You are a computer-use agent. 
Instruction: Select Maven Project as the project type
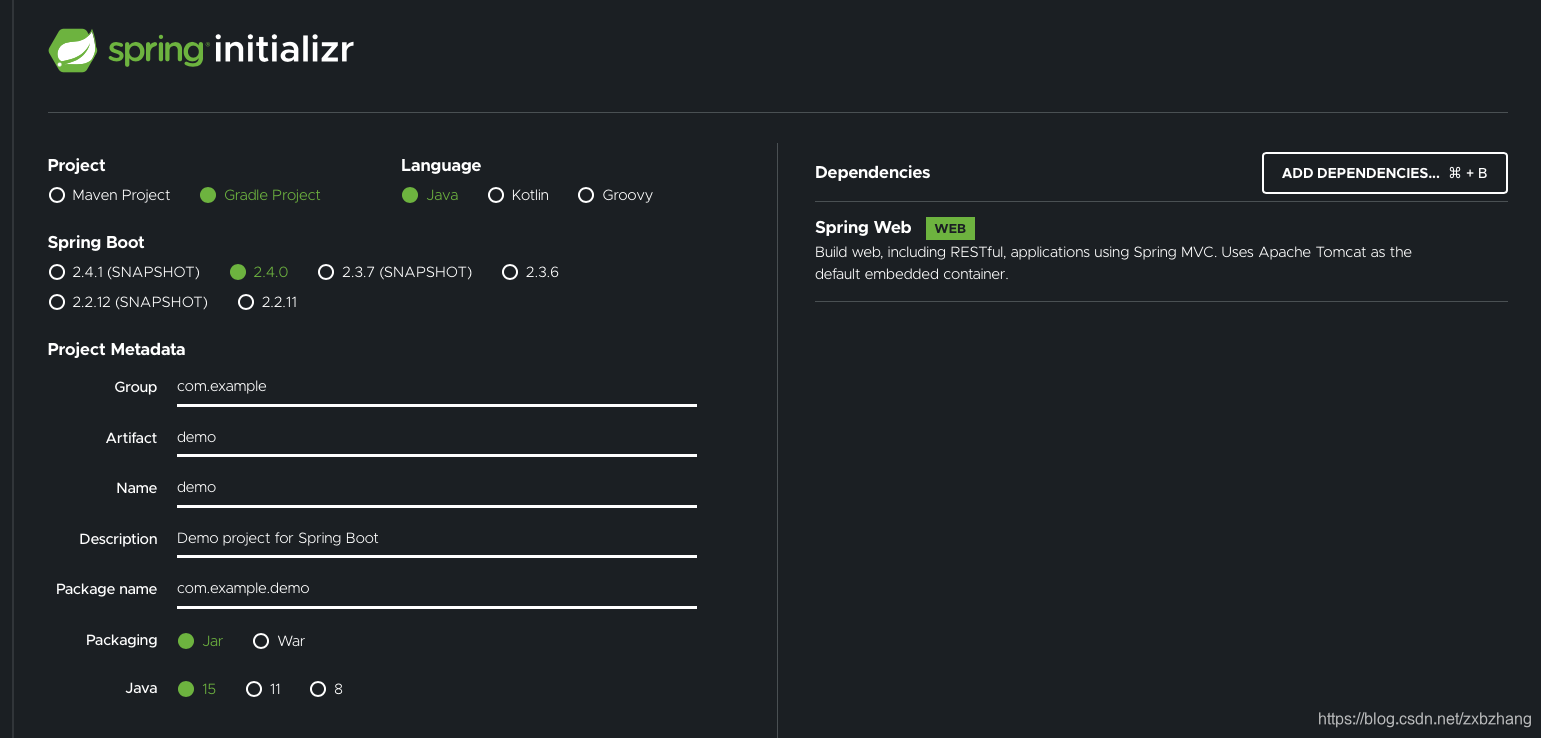pyautogui.click(x=57, y=195)
